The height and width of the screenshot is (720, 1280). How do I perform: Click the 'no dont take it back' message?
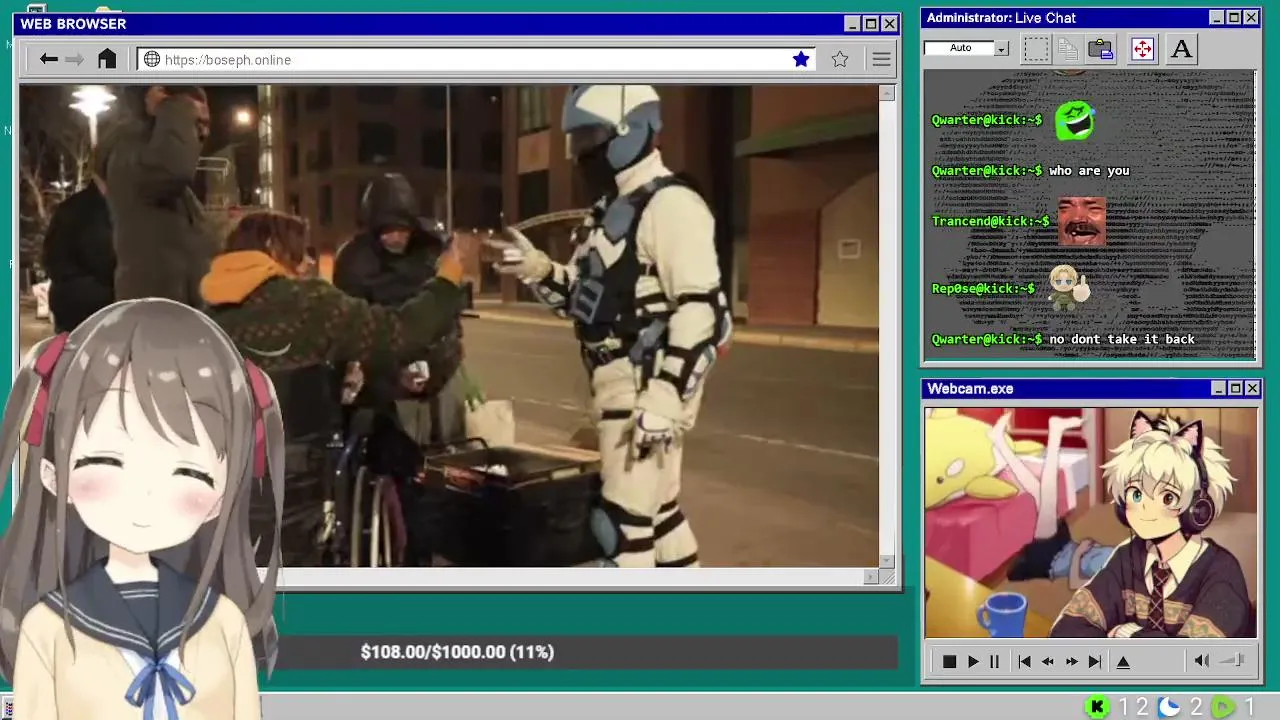click(x=1122, y=339)
